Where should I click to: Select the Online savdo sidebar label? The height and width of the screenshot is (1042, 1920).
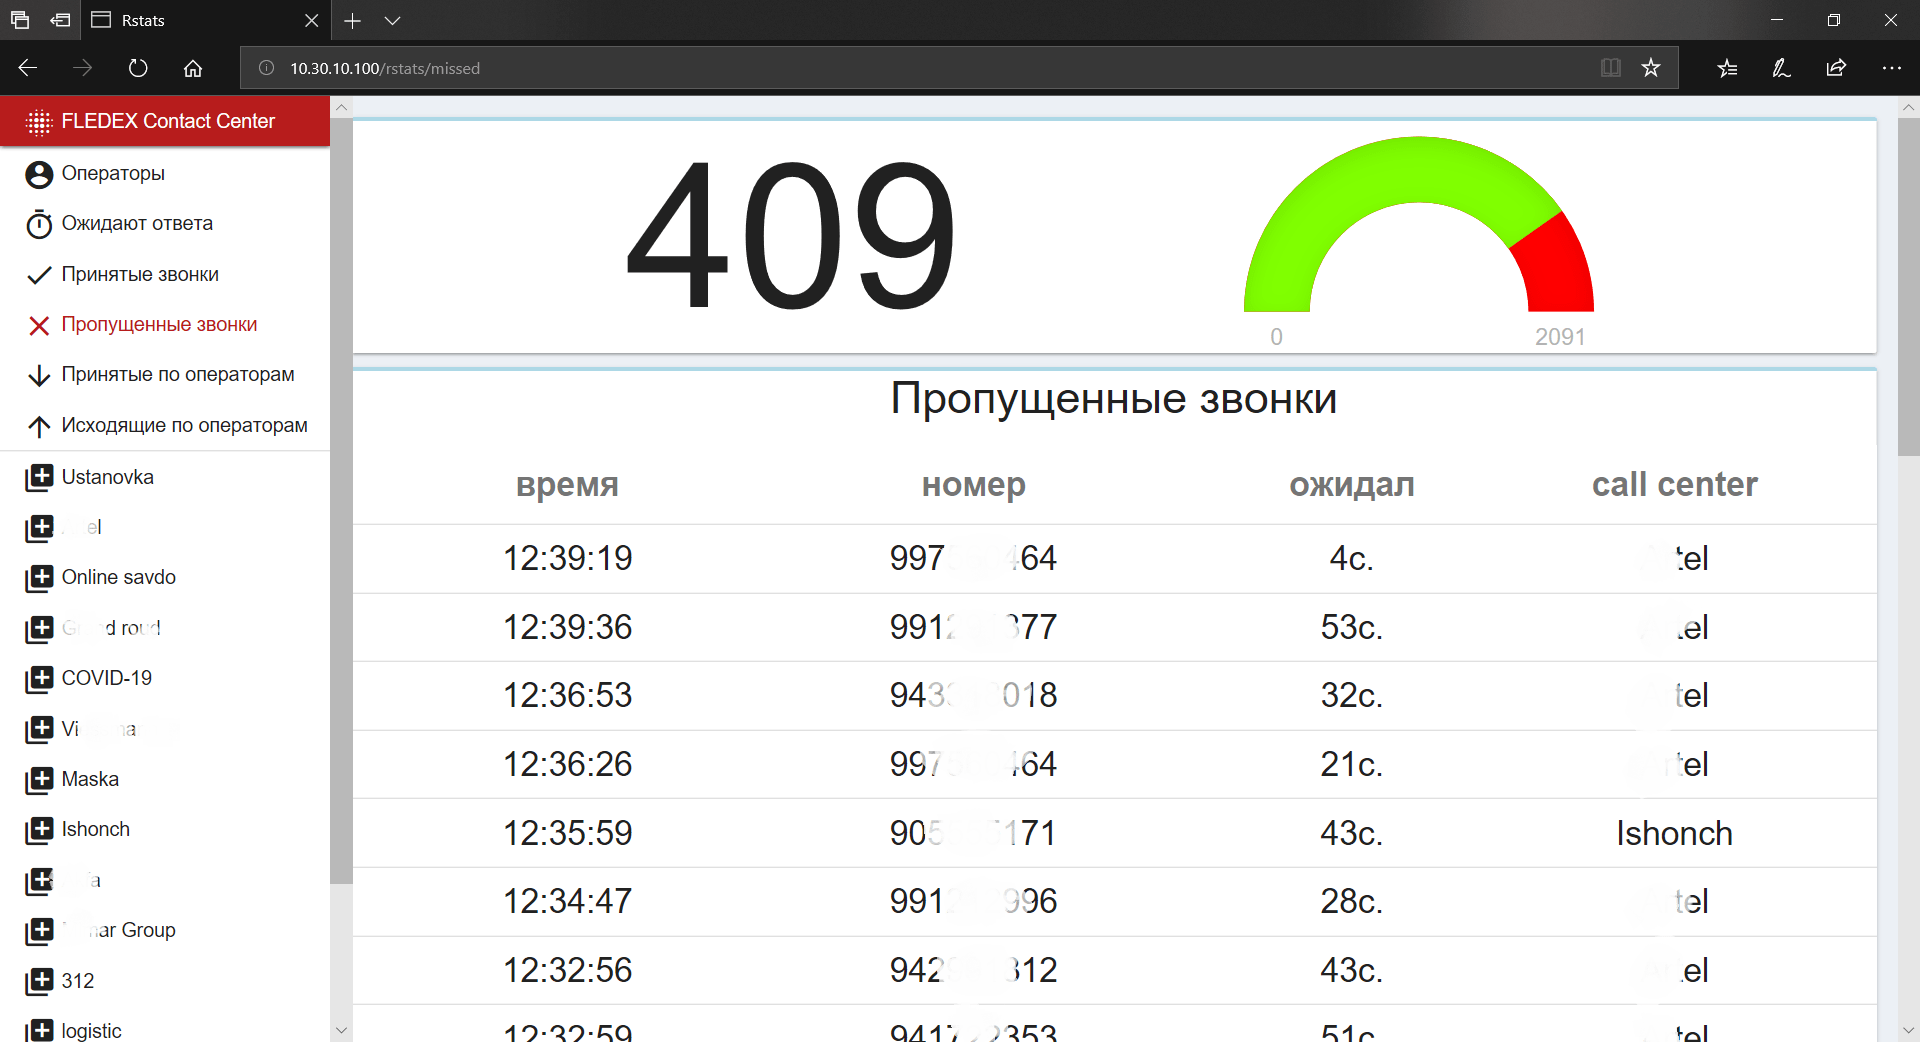tap(119, 577)
